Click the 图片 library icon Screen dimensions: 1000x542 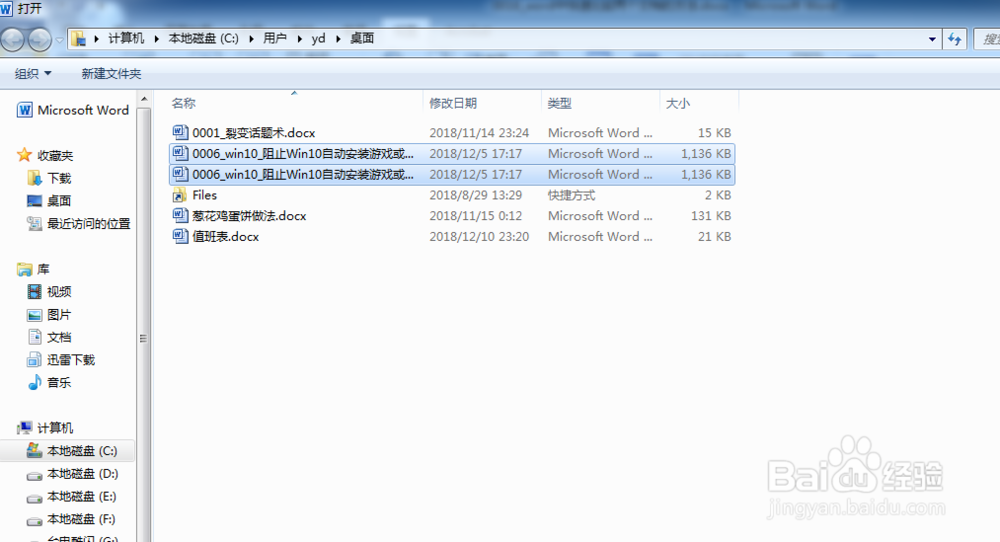click(34, 315)
